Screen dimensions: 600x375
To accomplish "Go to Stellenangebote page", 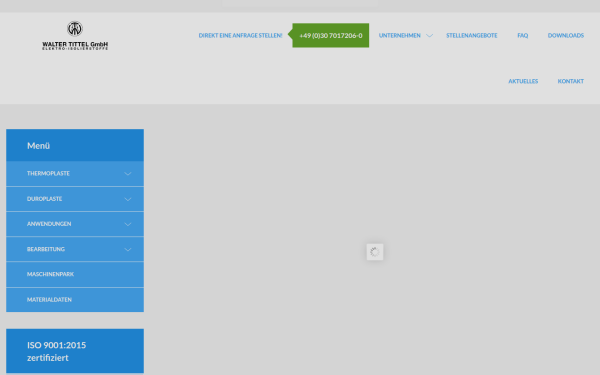I will point(471,36).
